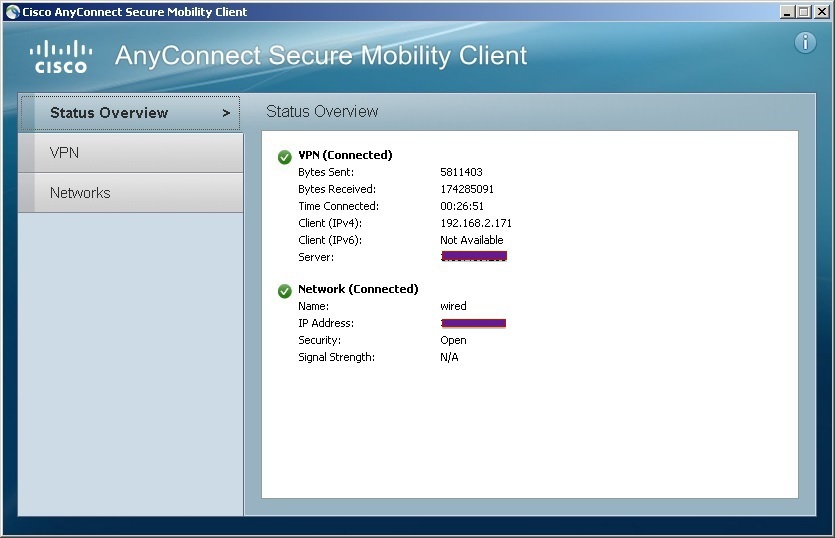The height and width of the screenshot is (538, 835).
Task: Click the AnyConnect title bar app icon
Action: (11, 12)
